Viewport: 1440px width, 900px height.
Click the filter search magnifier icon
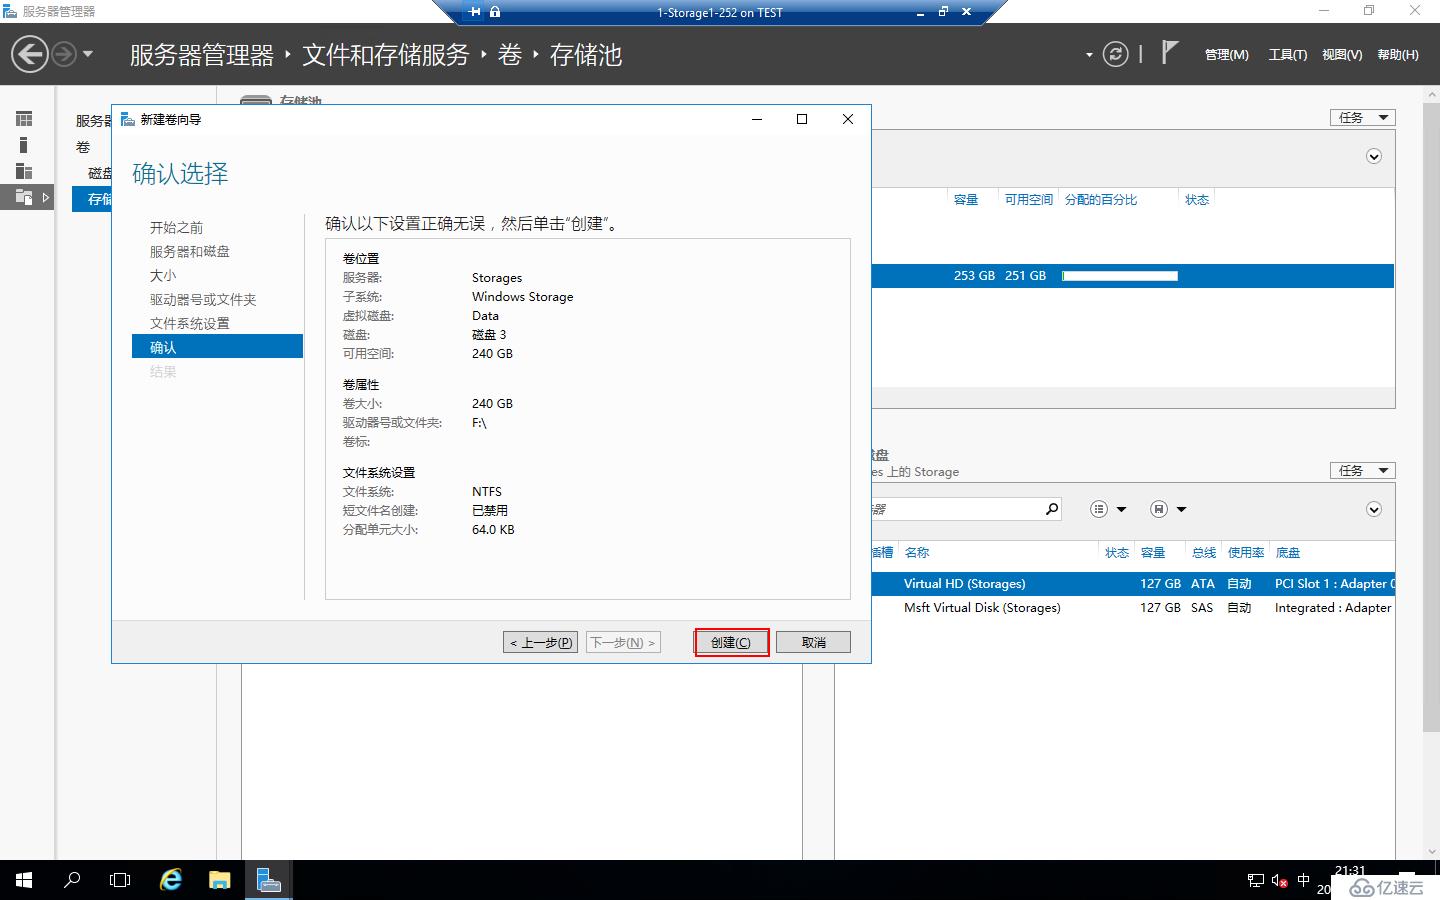tap(1052, 509)
